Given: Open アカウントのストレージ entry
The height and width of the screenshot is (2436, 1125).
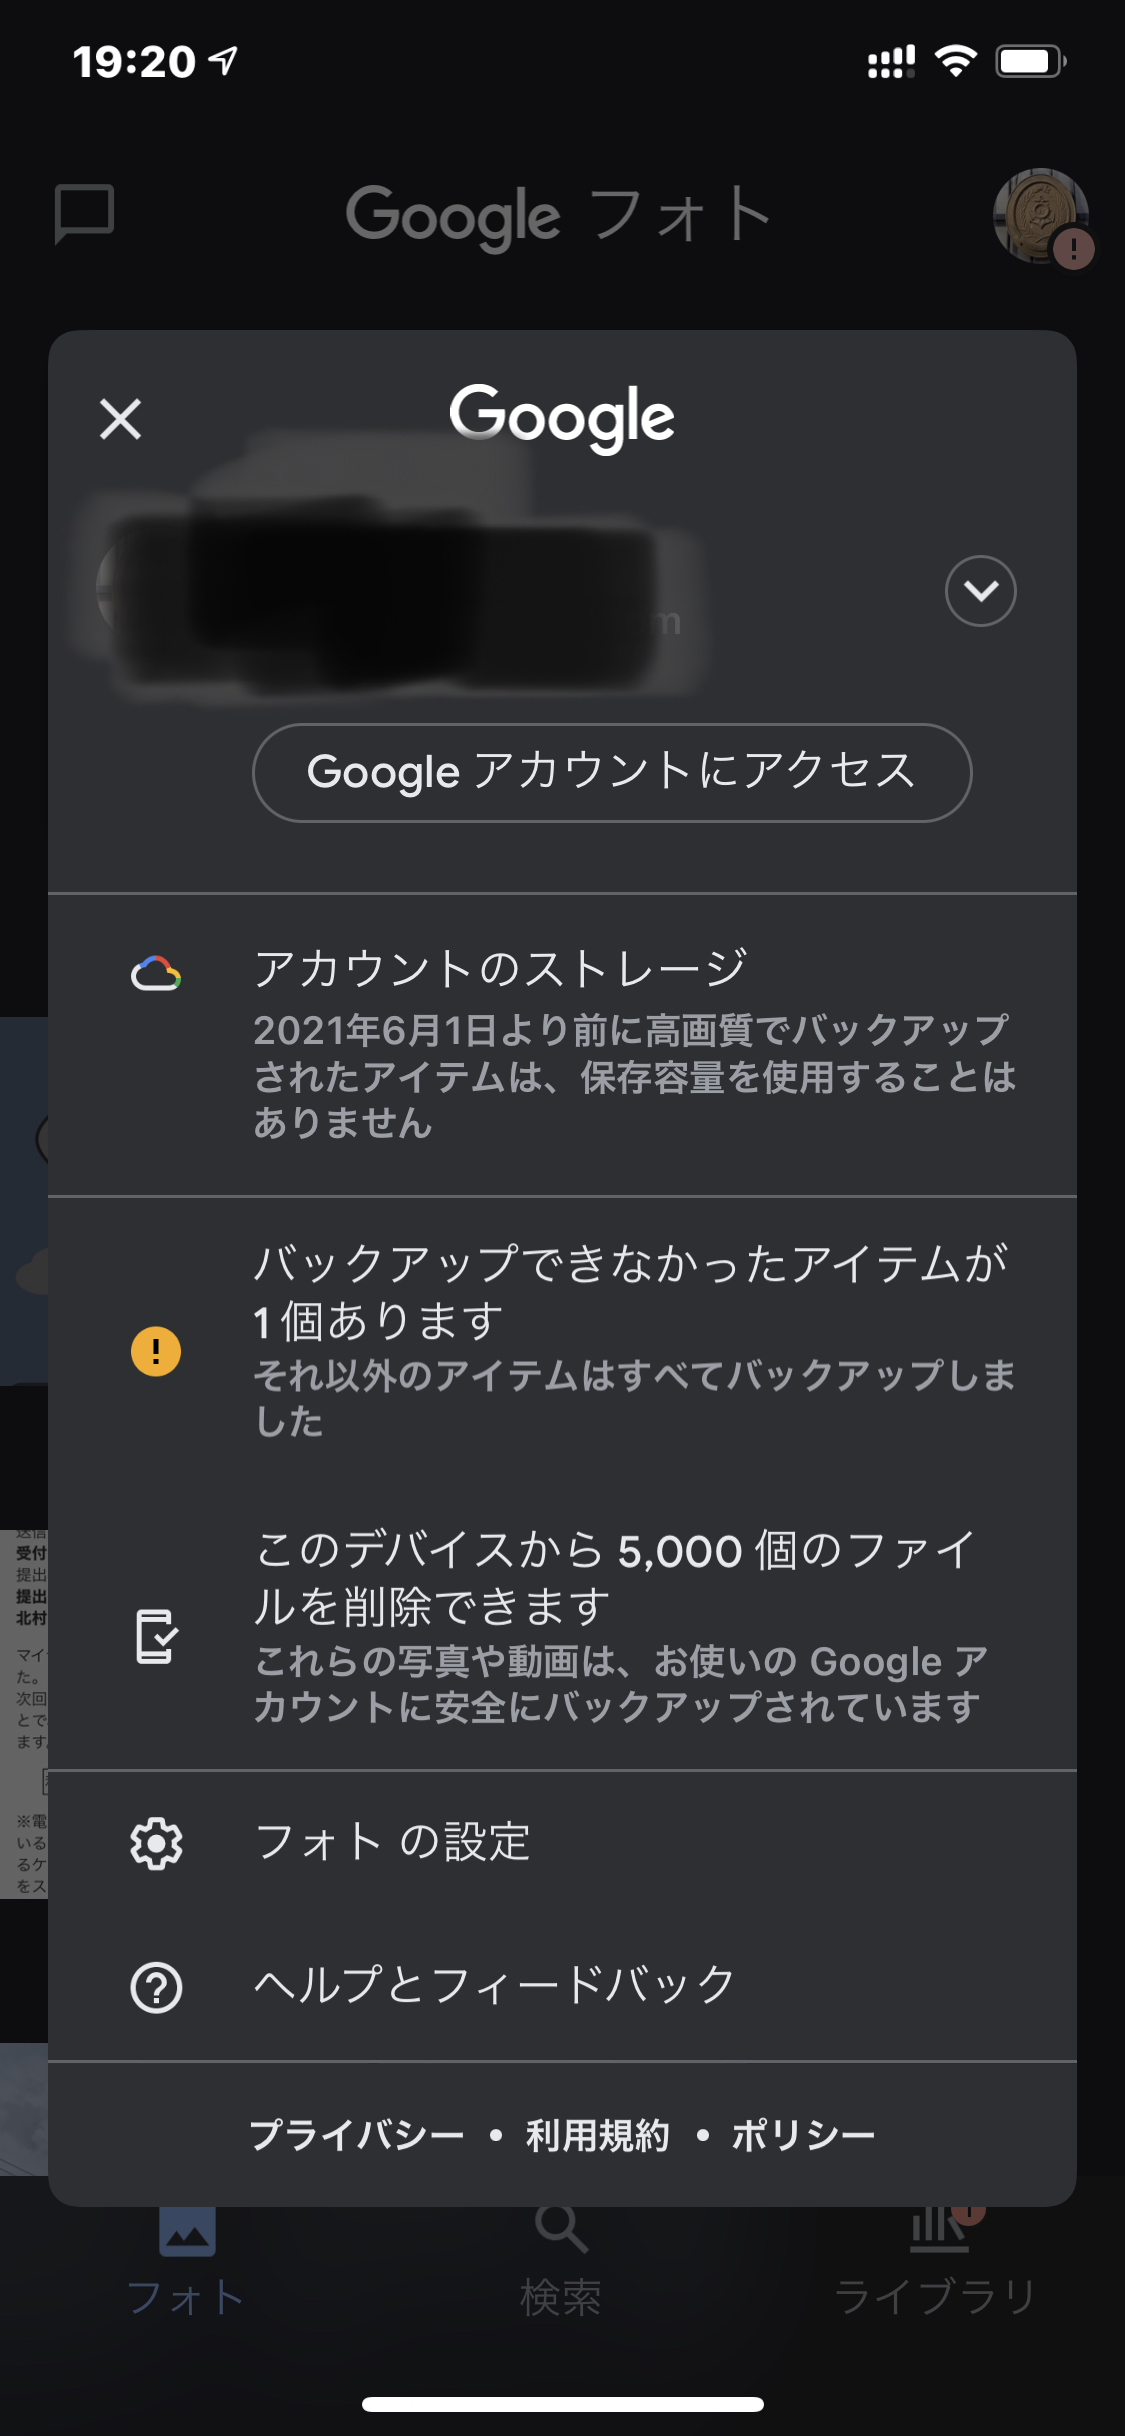Looking at the screenshot, I should click(x=634, y=1042).
